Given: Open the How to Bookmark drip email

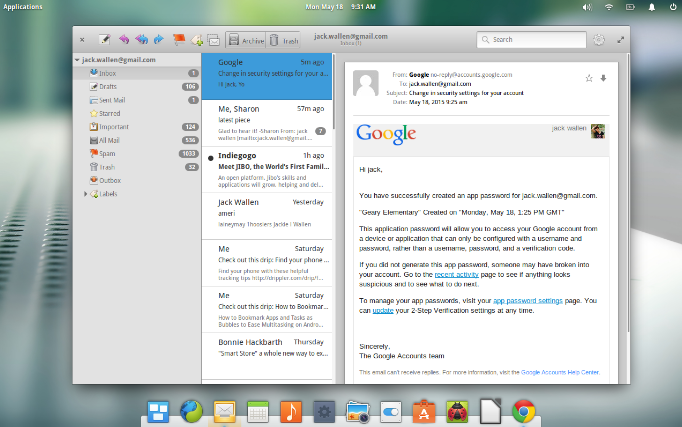Looking at the screenshot, I should point(267,310).
